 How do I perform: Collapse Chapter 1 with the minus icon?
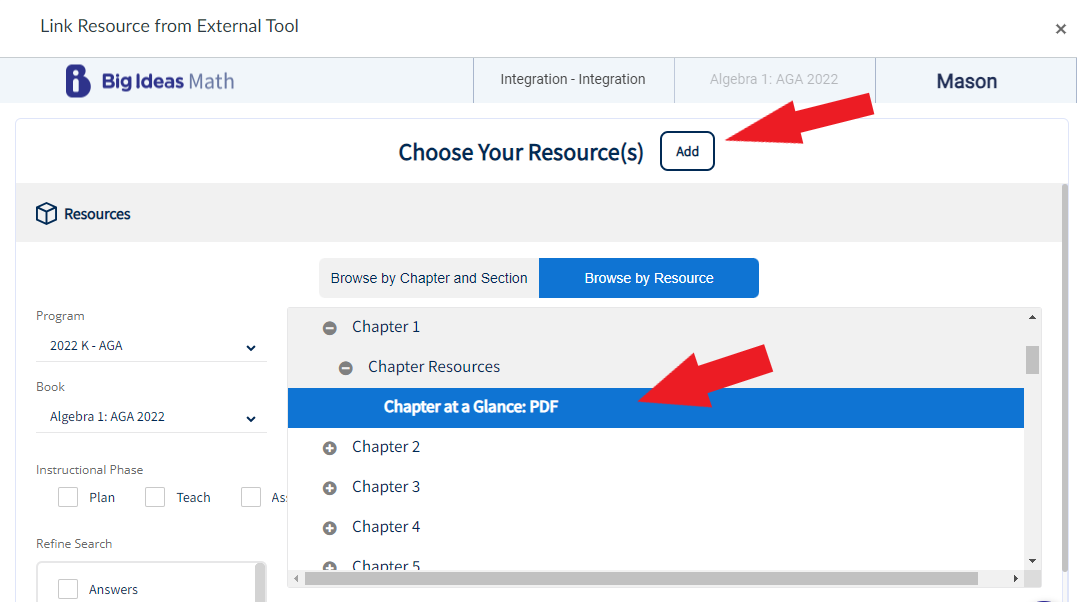(x=329, y=328)
